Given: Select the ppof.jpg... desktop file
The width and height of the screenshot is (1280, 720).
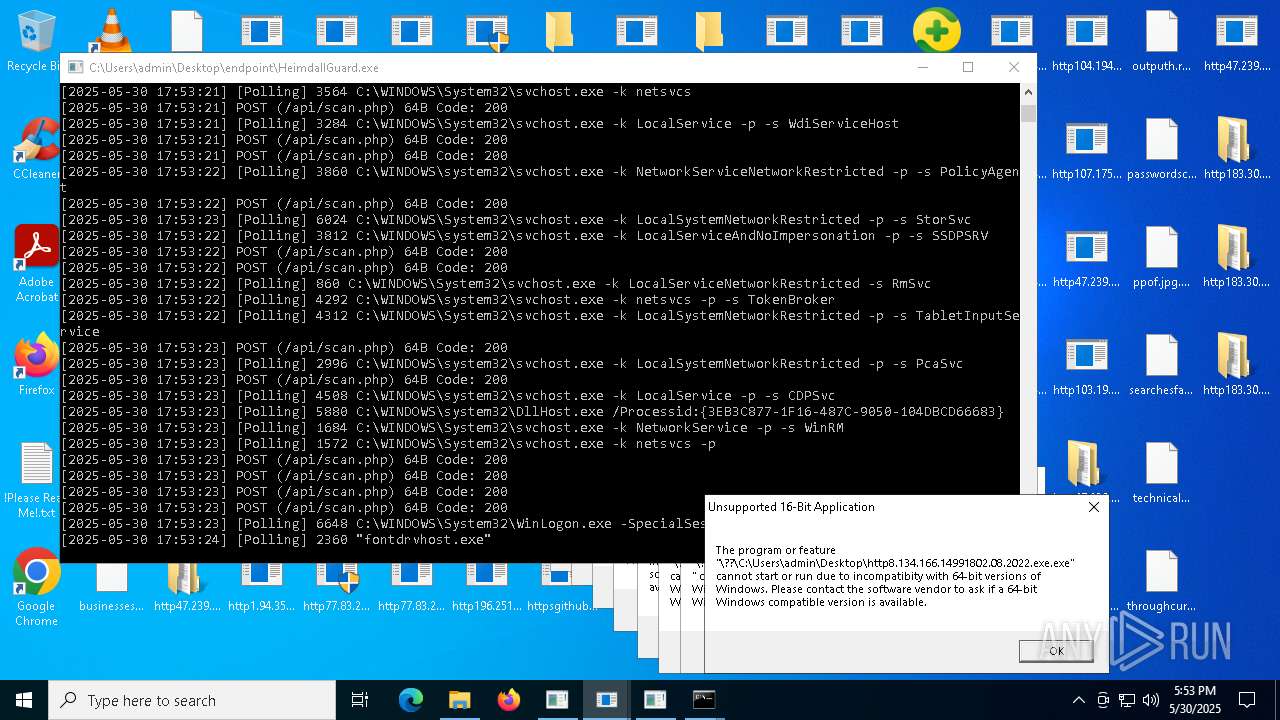Looking at the screenshot, I should (1161, 257).
